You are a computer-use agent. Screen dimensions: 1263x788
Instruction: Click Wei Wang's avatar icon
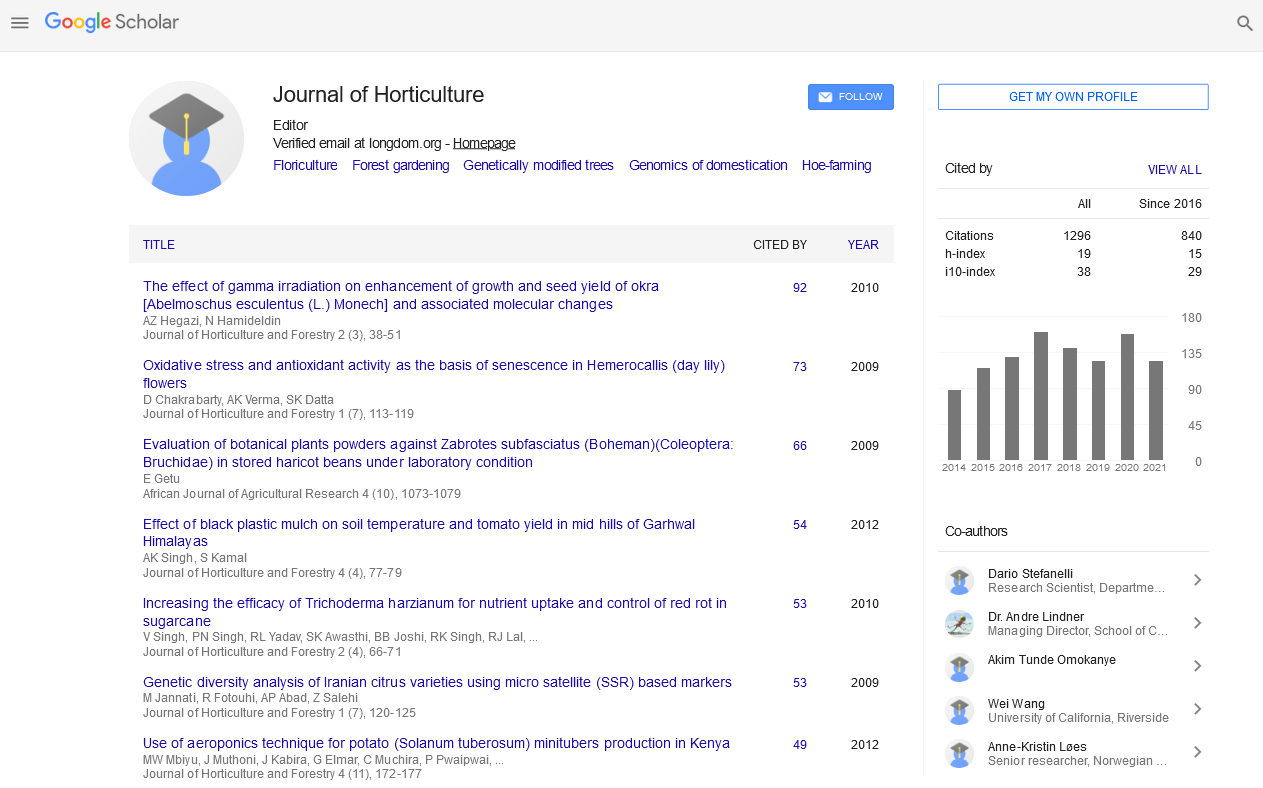(960, 710)
